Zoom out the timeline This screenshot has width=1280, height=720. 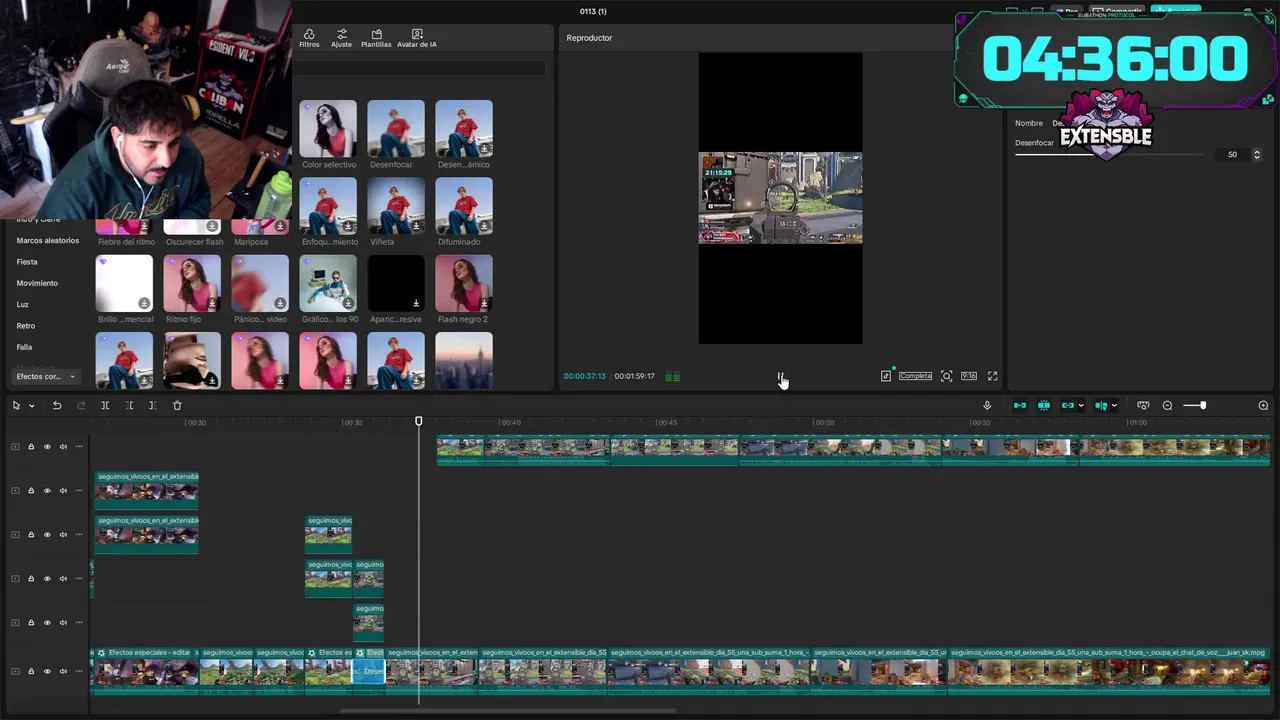(x=1167, y=405)
